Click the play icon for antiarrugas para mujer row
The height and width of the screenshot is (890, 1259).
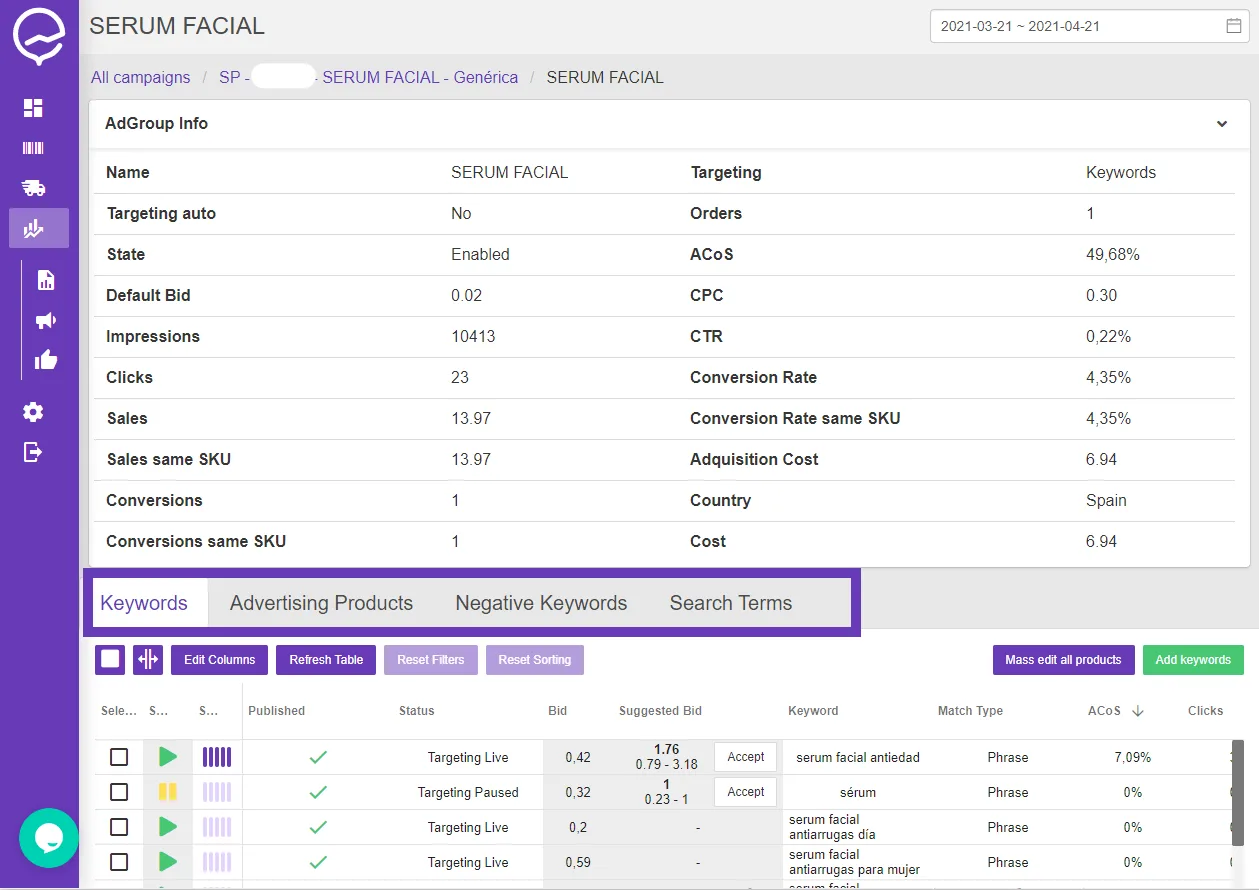pos(168,862)
